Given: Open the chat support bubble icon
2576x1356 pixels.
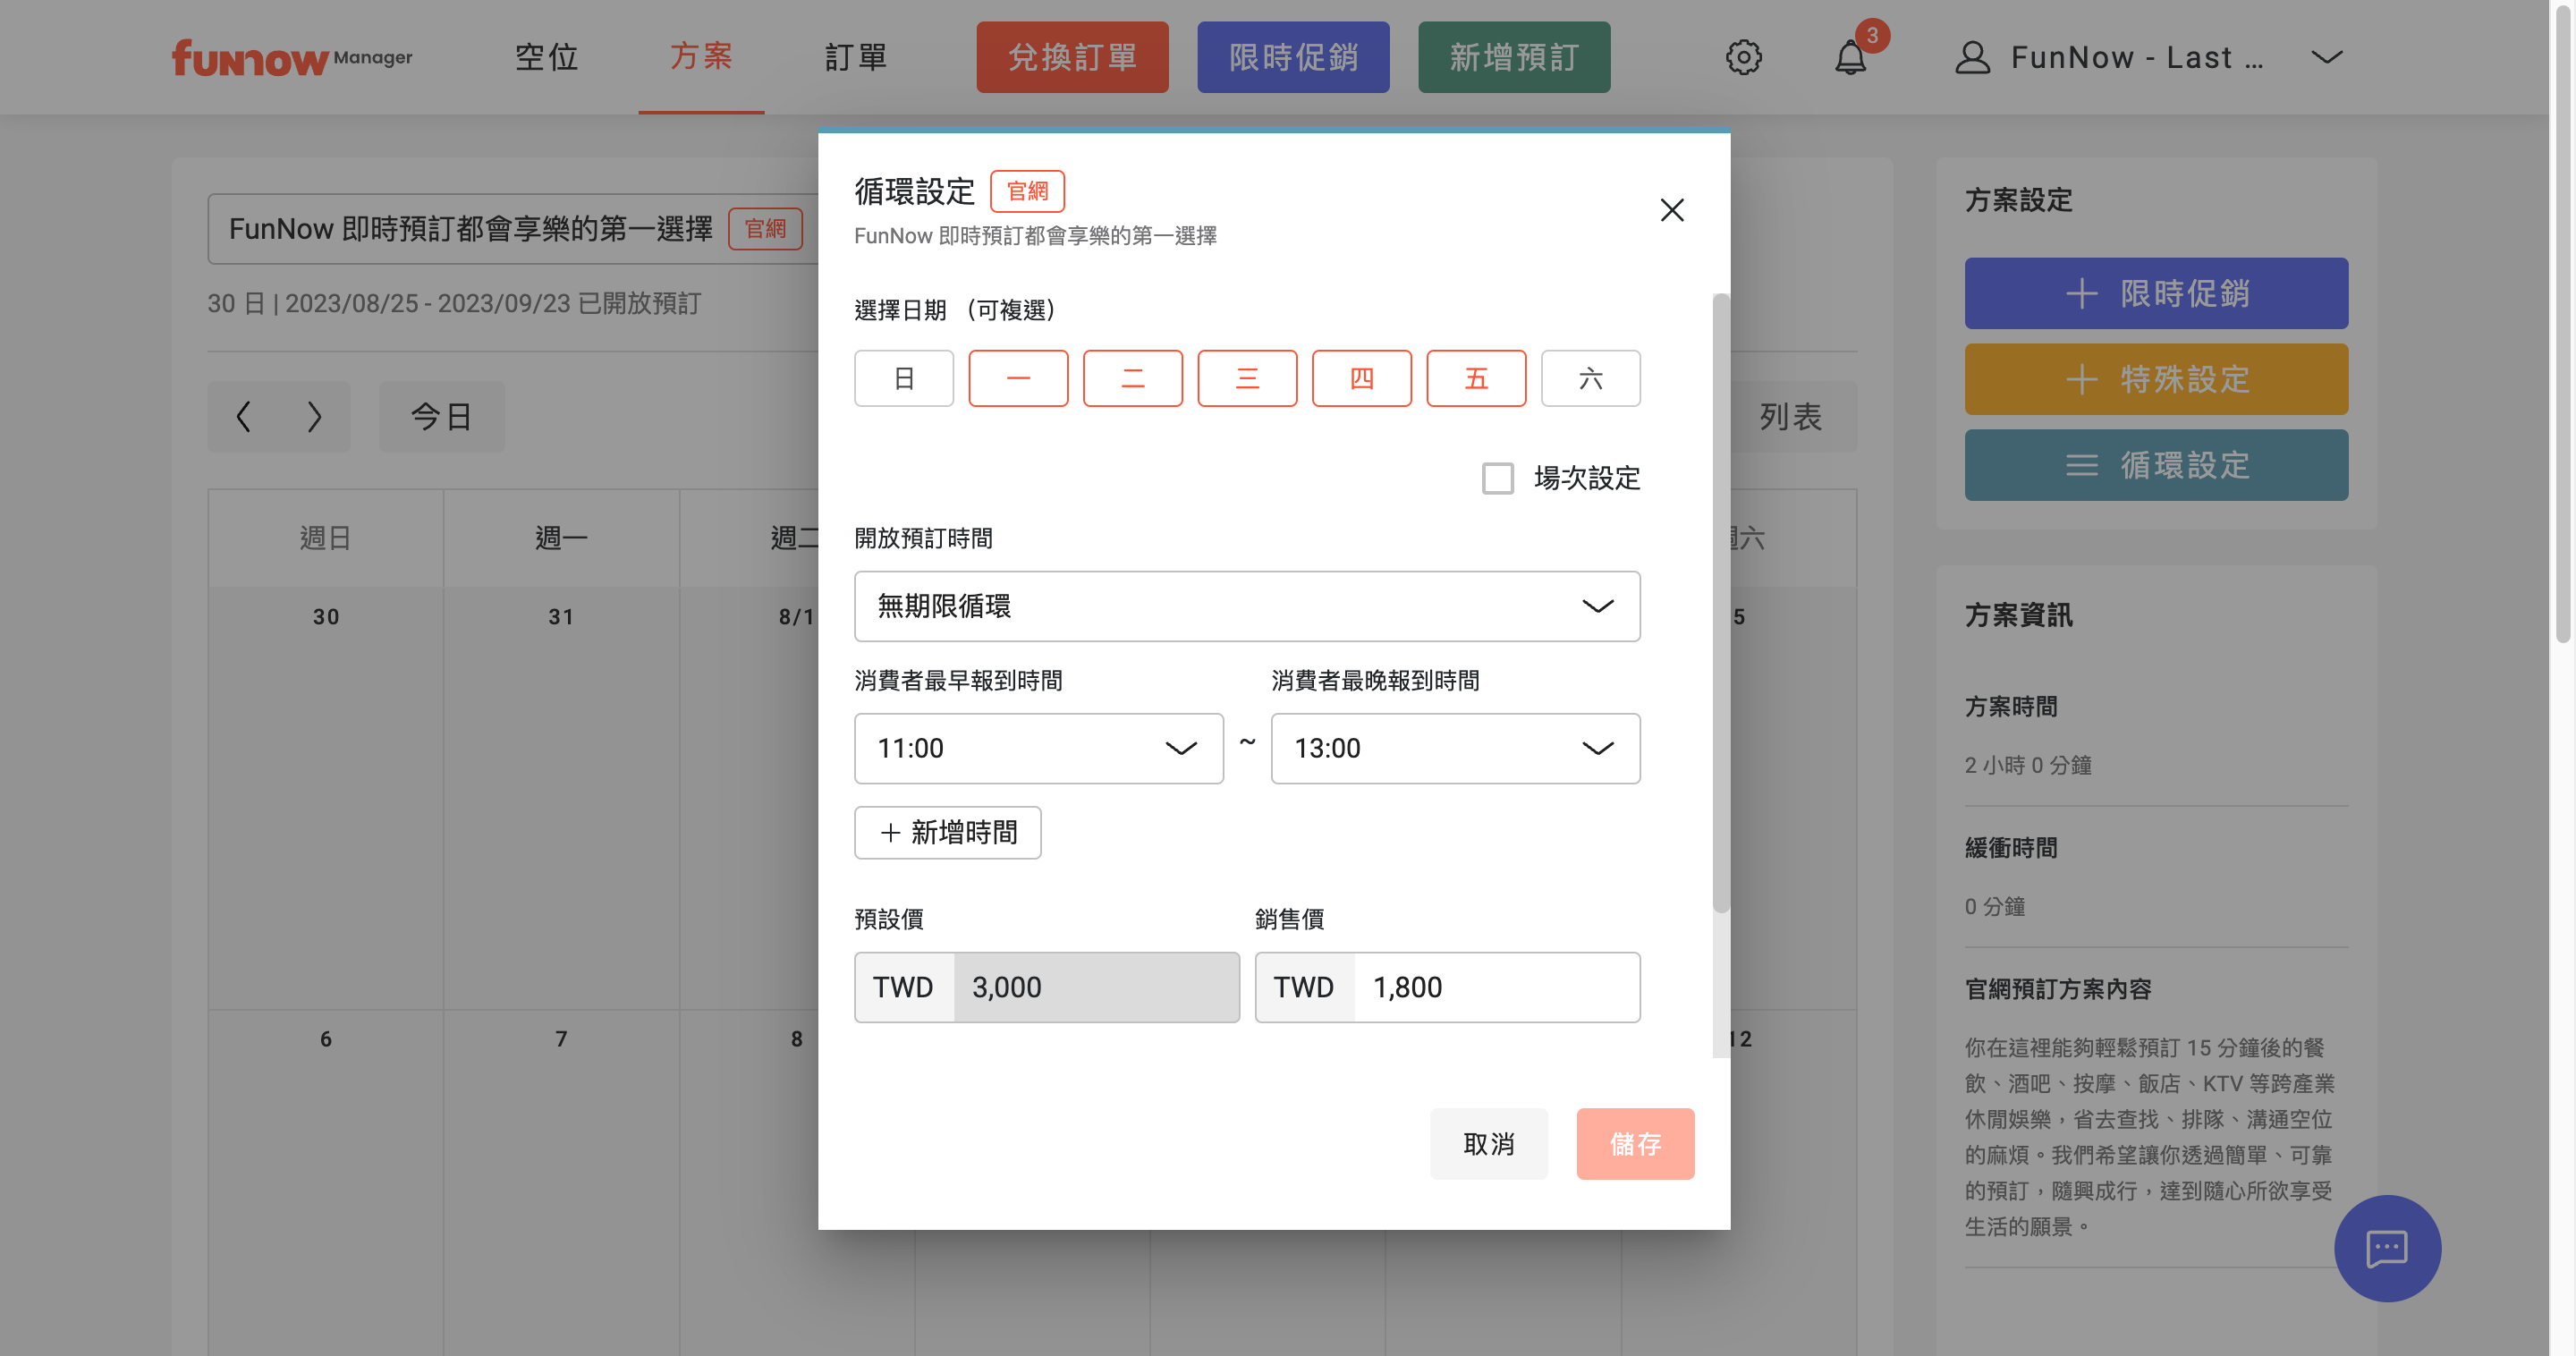Looking at the screenshot, I should pos(2386,1248).
